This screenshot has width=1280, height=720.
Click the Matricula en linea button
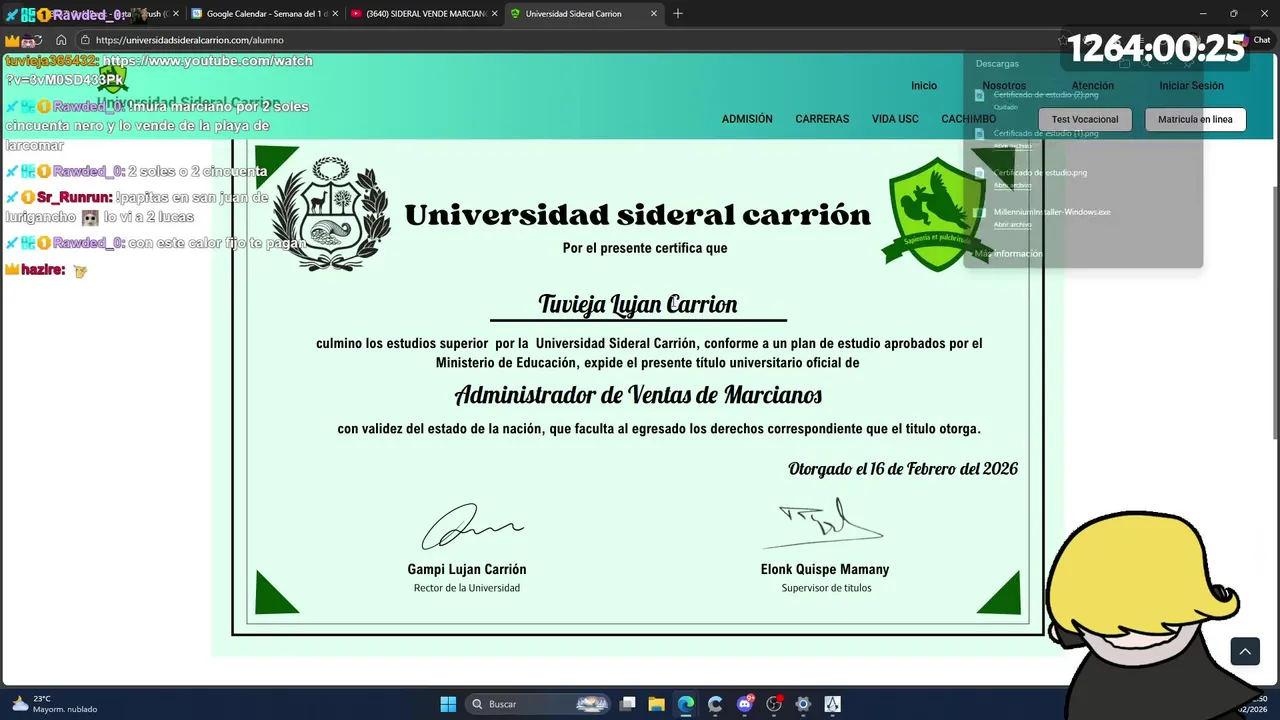click(x=1195, y=119)
